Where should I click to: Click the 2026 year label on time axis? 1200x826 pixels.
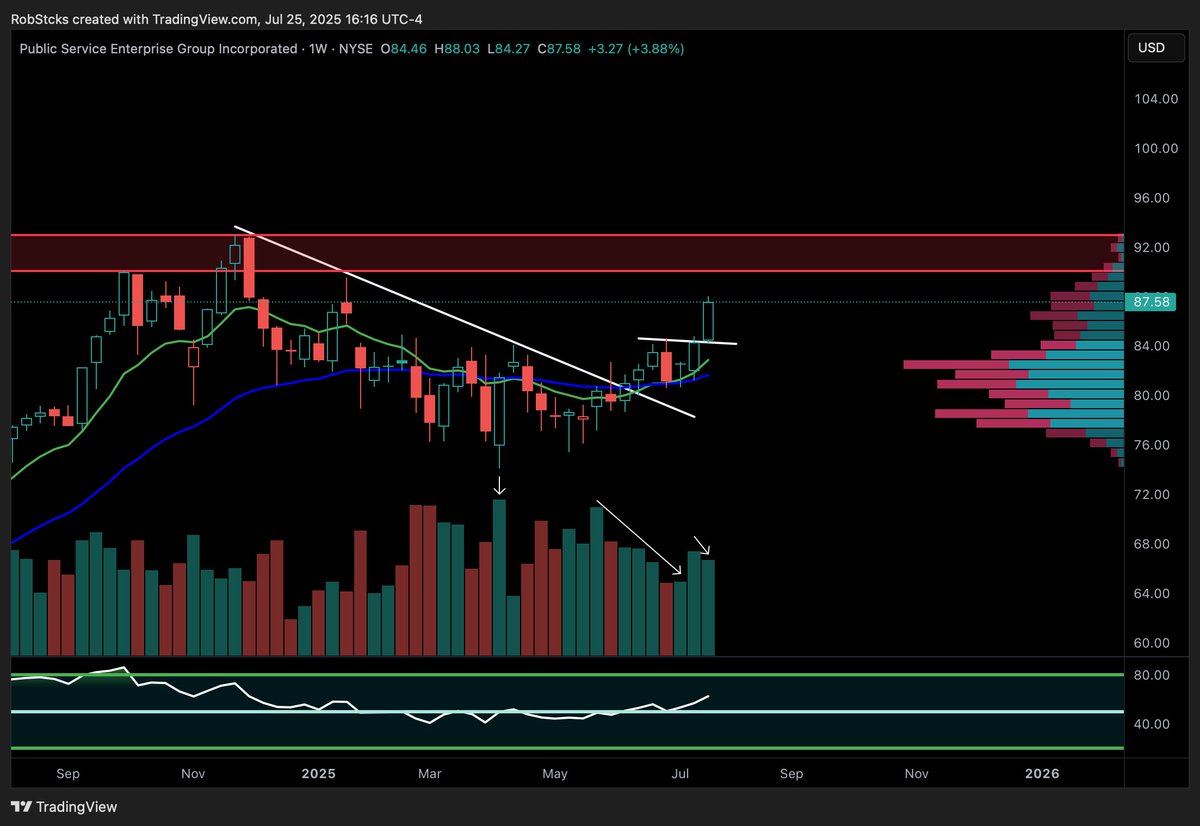click(x=1043, y=774)
